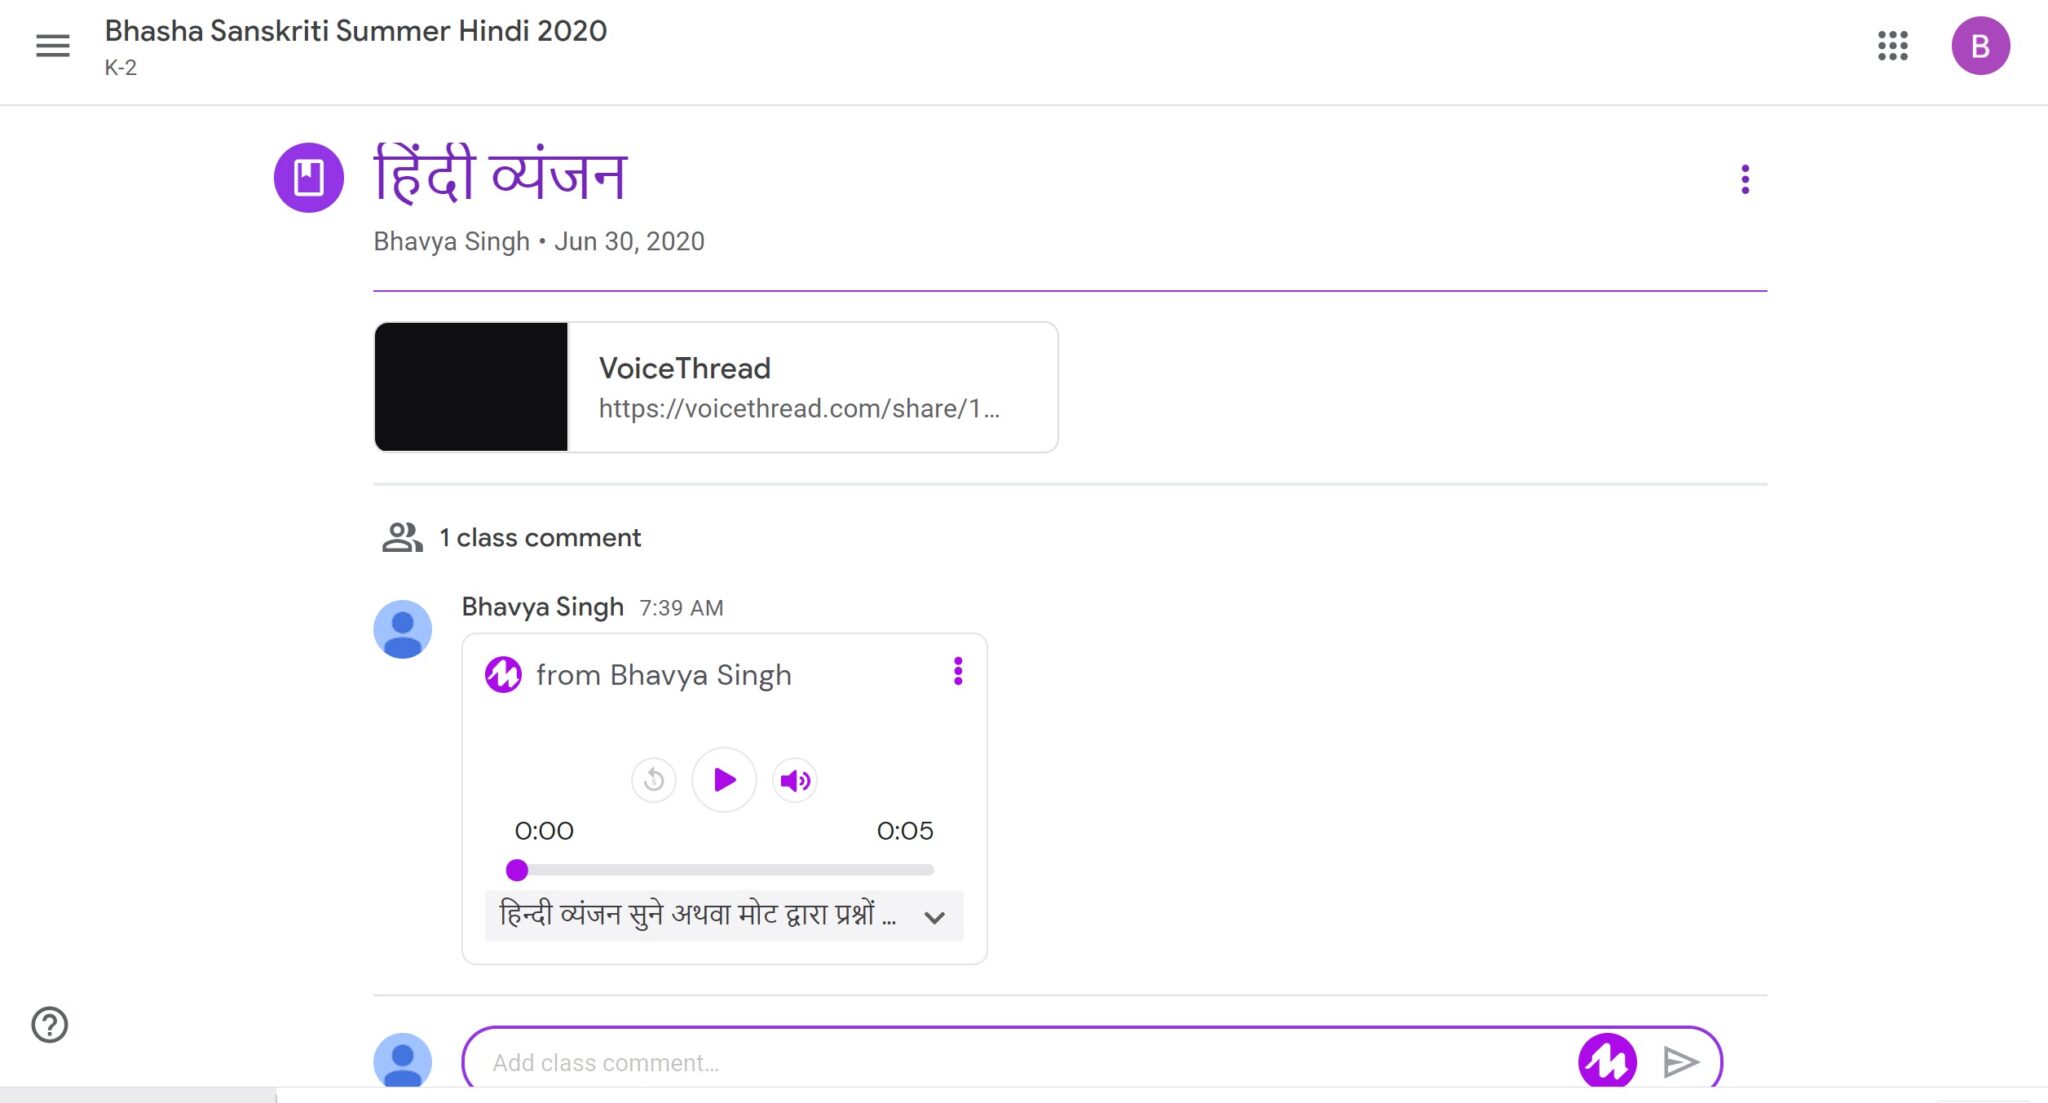2048x1103 pixels.
Task: Open the post's three-dot options menu
Action: click(1745, 179)
